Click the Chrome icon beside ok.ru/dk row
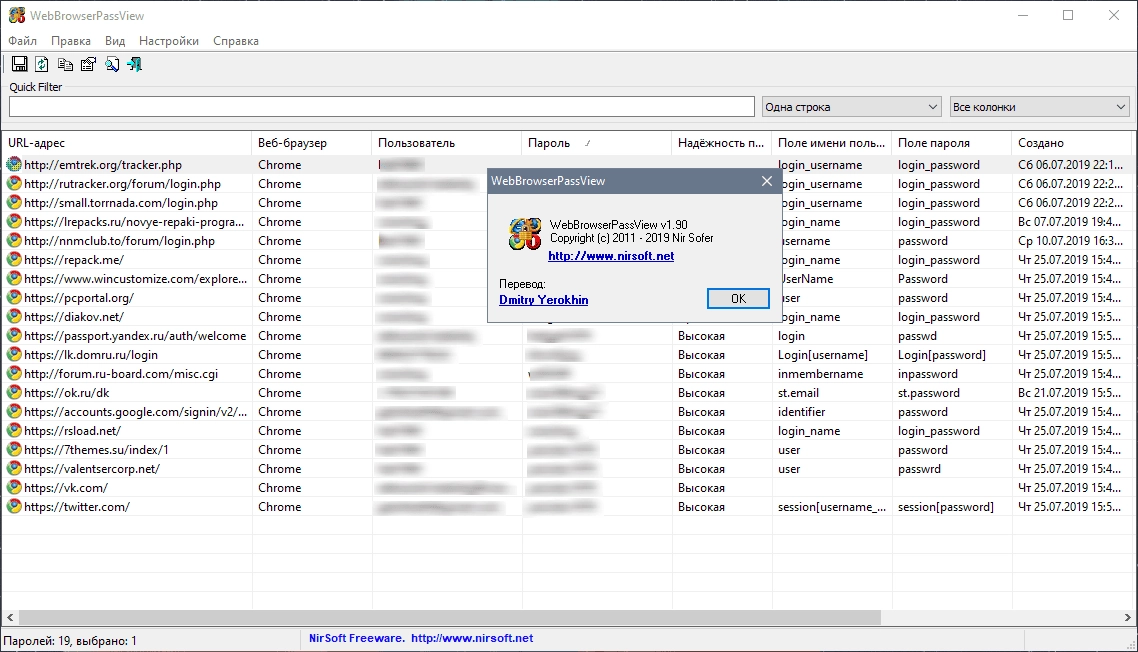Screen dimensions: 1138x652 pyautogui.click(x=14, y=393)
